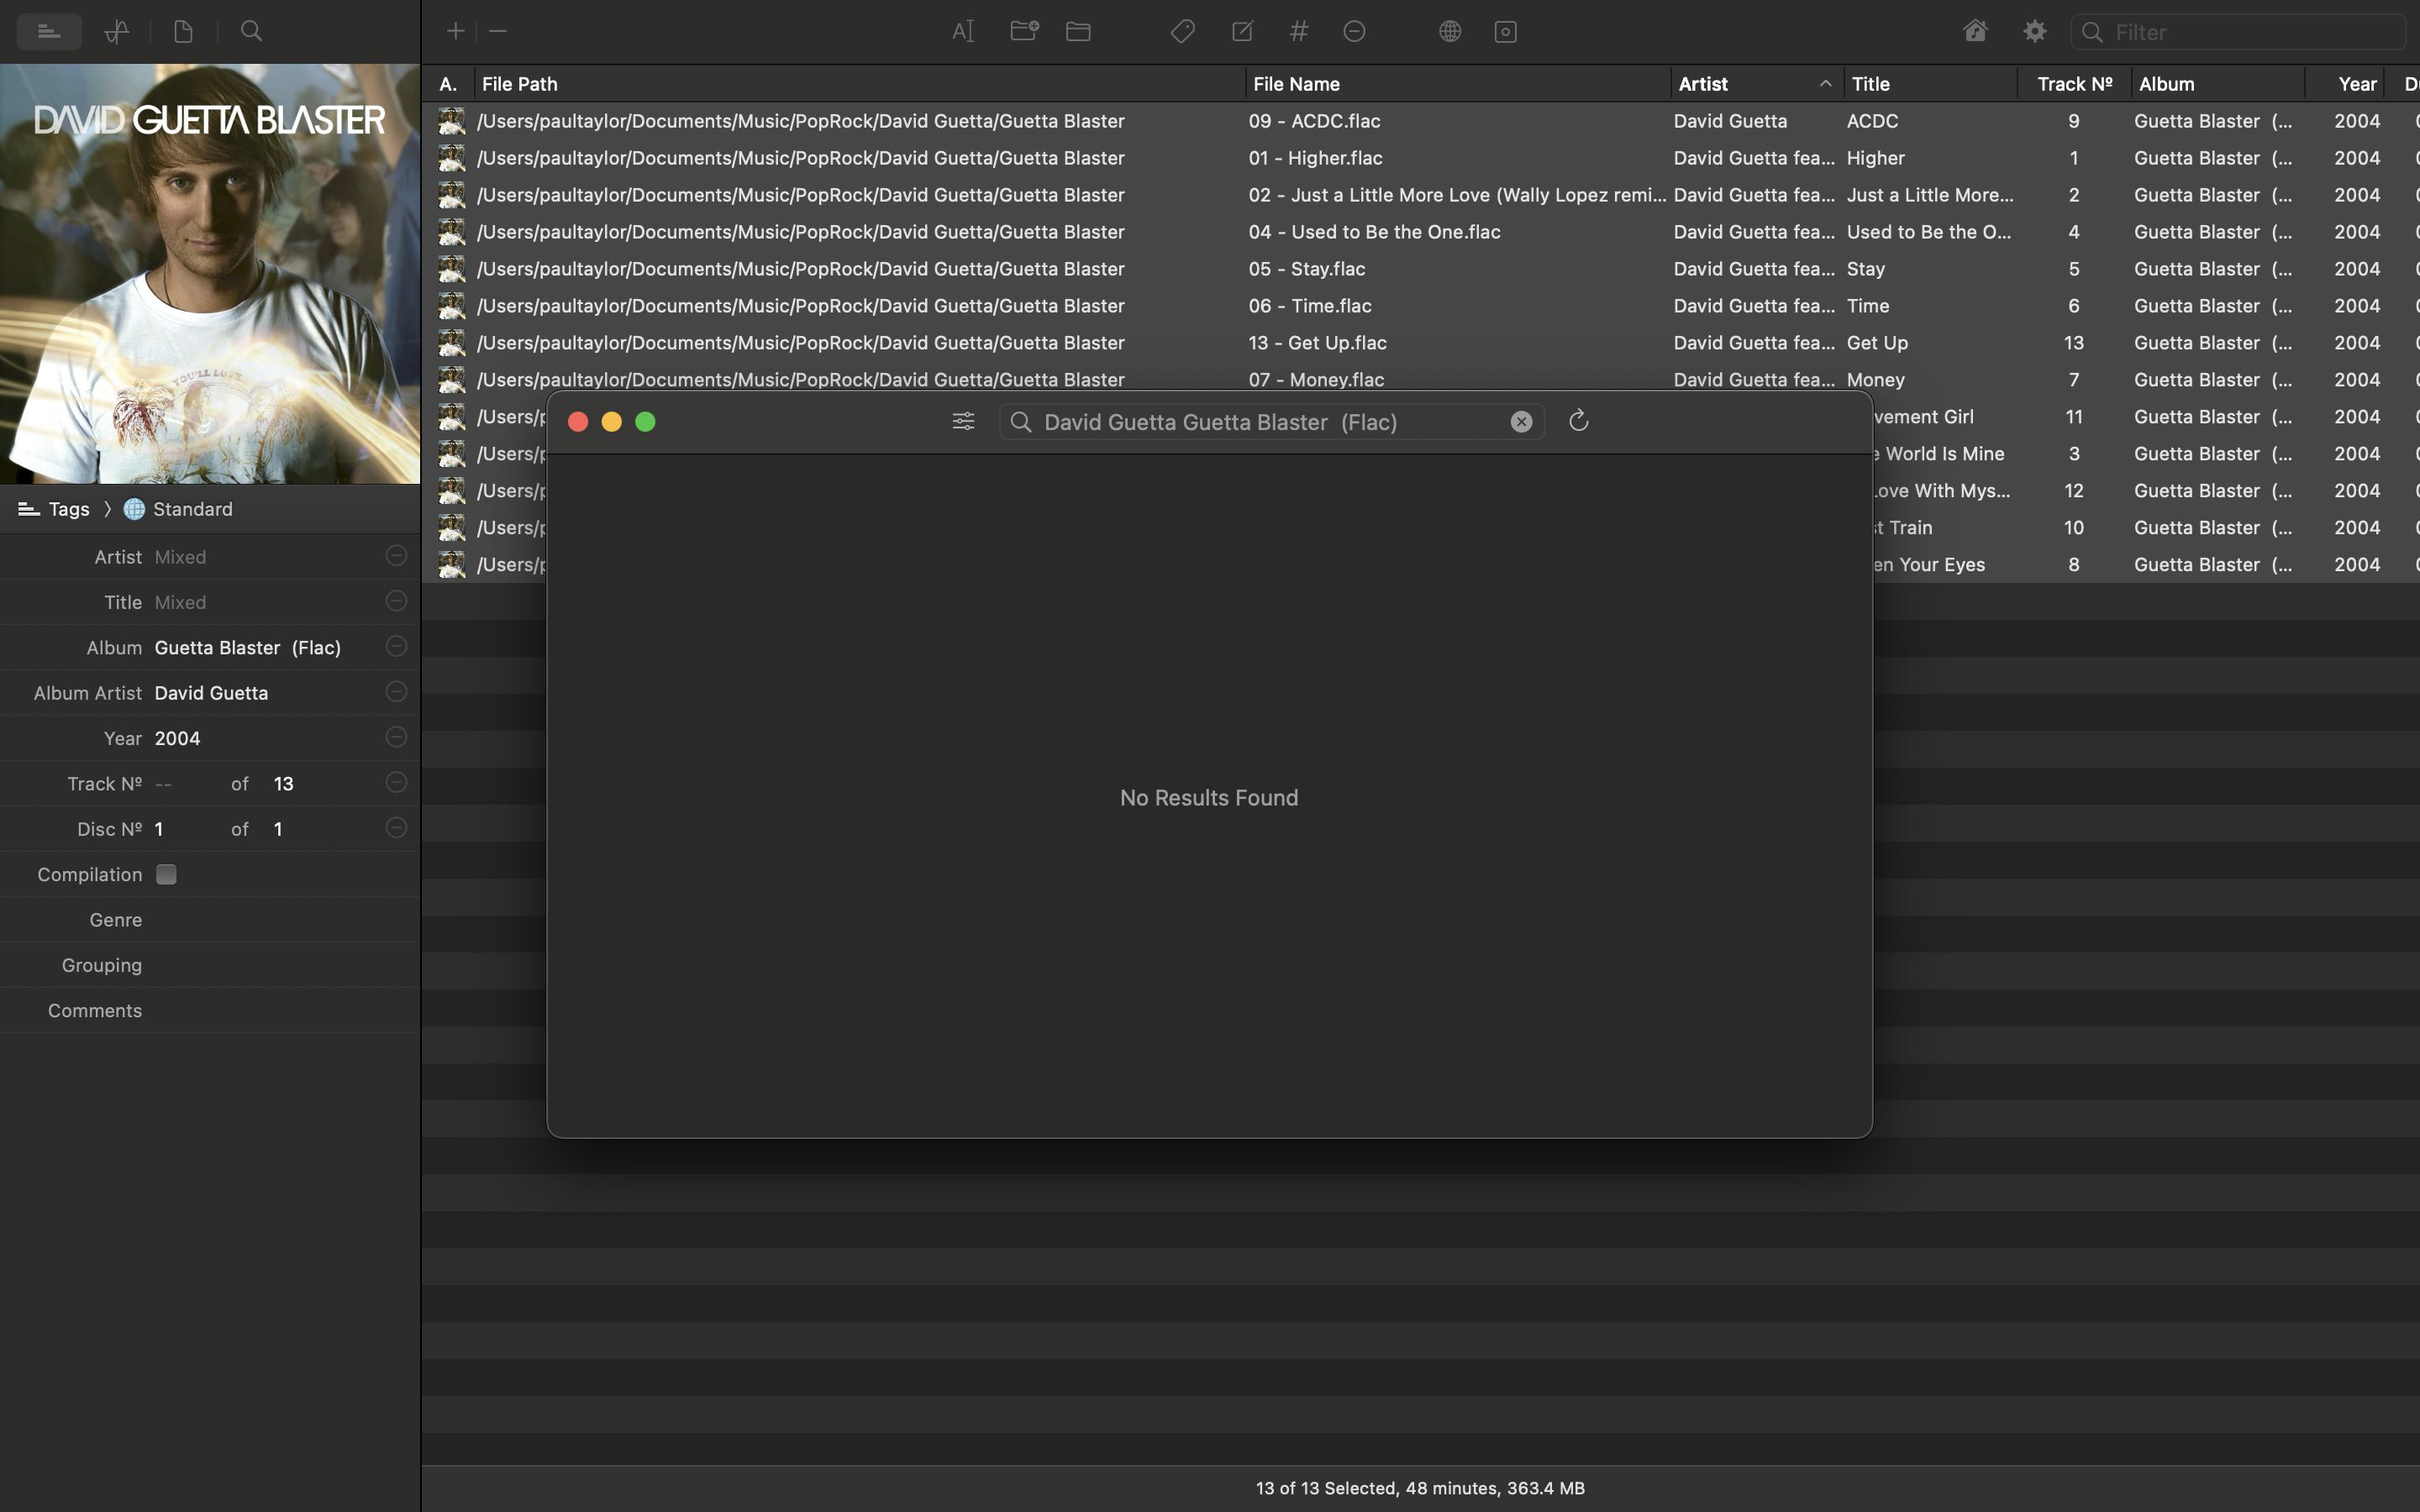Click the hash track numbering icon

pos(1299,31)
